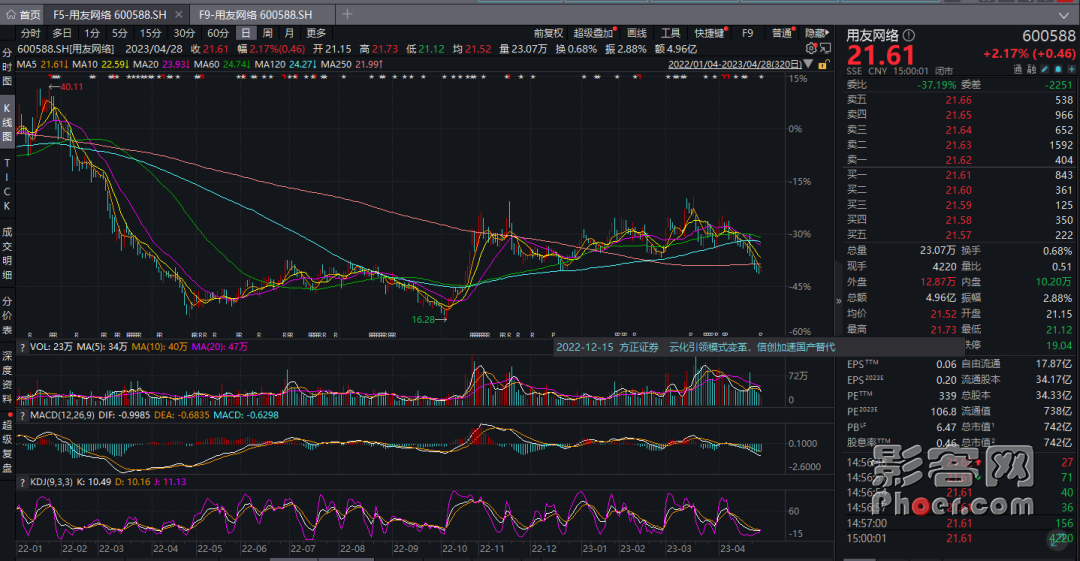Expand the 更多 periods menu
This screenshot has width=1080, height=561.
pyautogui.click(x=316, y=33)
